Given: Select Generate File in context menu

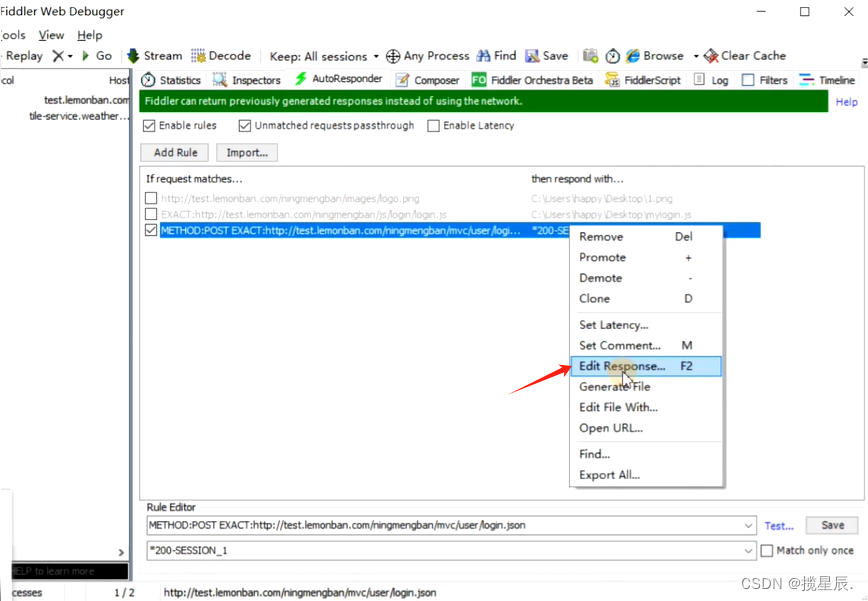Looking at the screenshot, I should click(646, 387).
